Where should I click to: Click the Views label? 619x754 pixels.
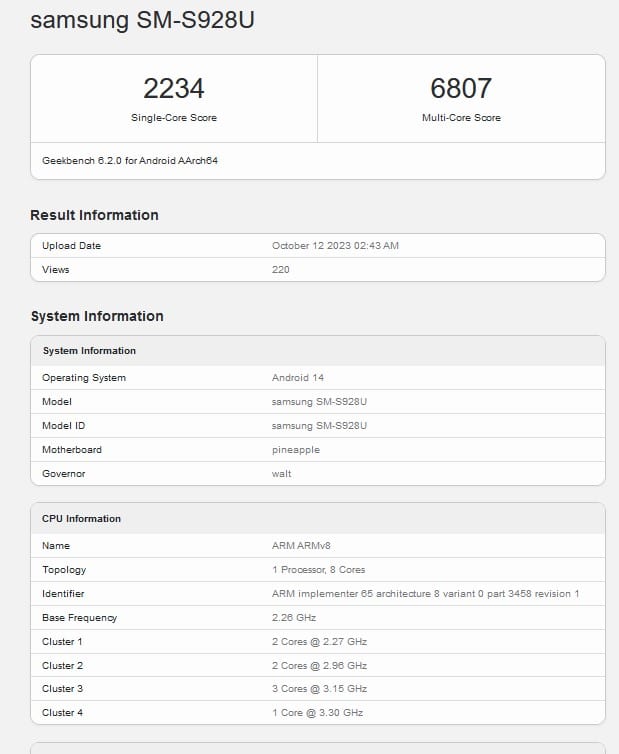pos(55,270)
